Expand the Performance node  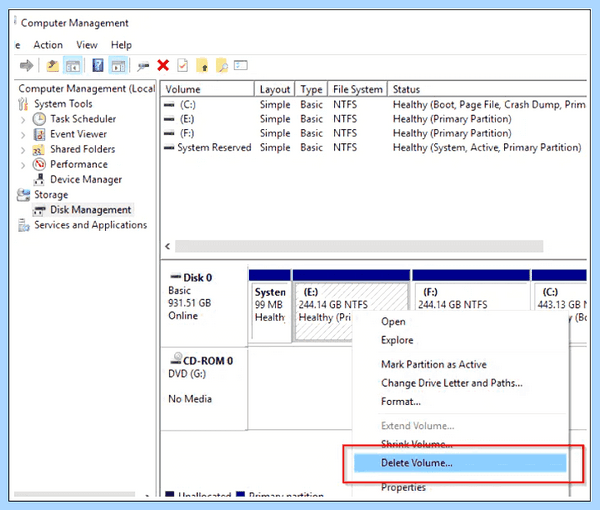23,165
